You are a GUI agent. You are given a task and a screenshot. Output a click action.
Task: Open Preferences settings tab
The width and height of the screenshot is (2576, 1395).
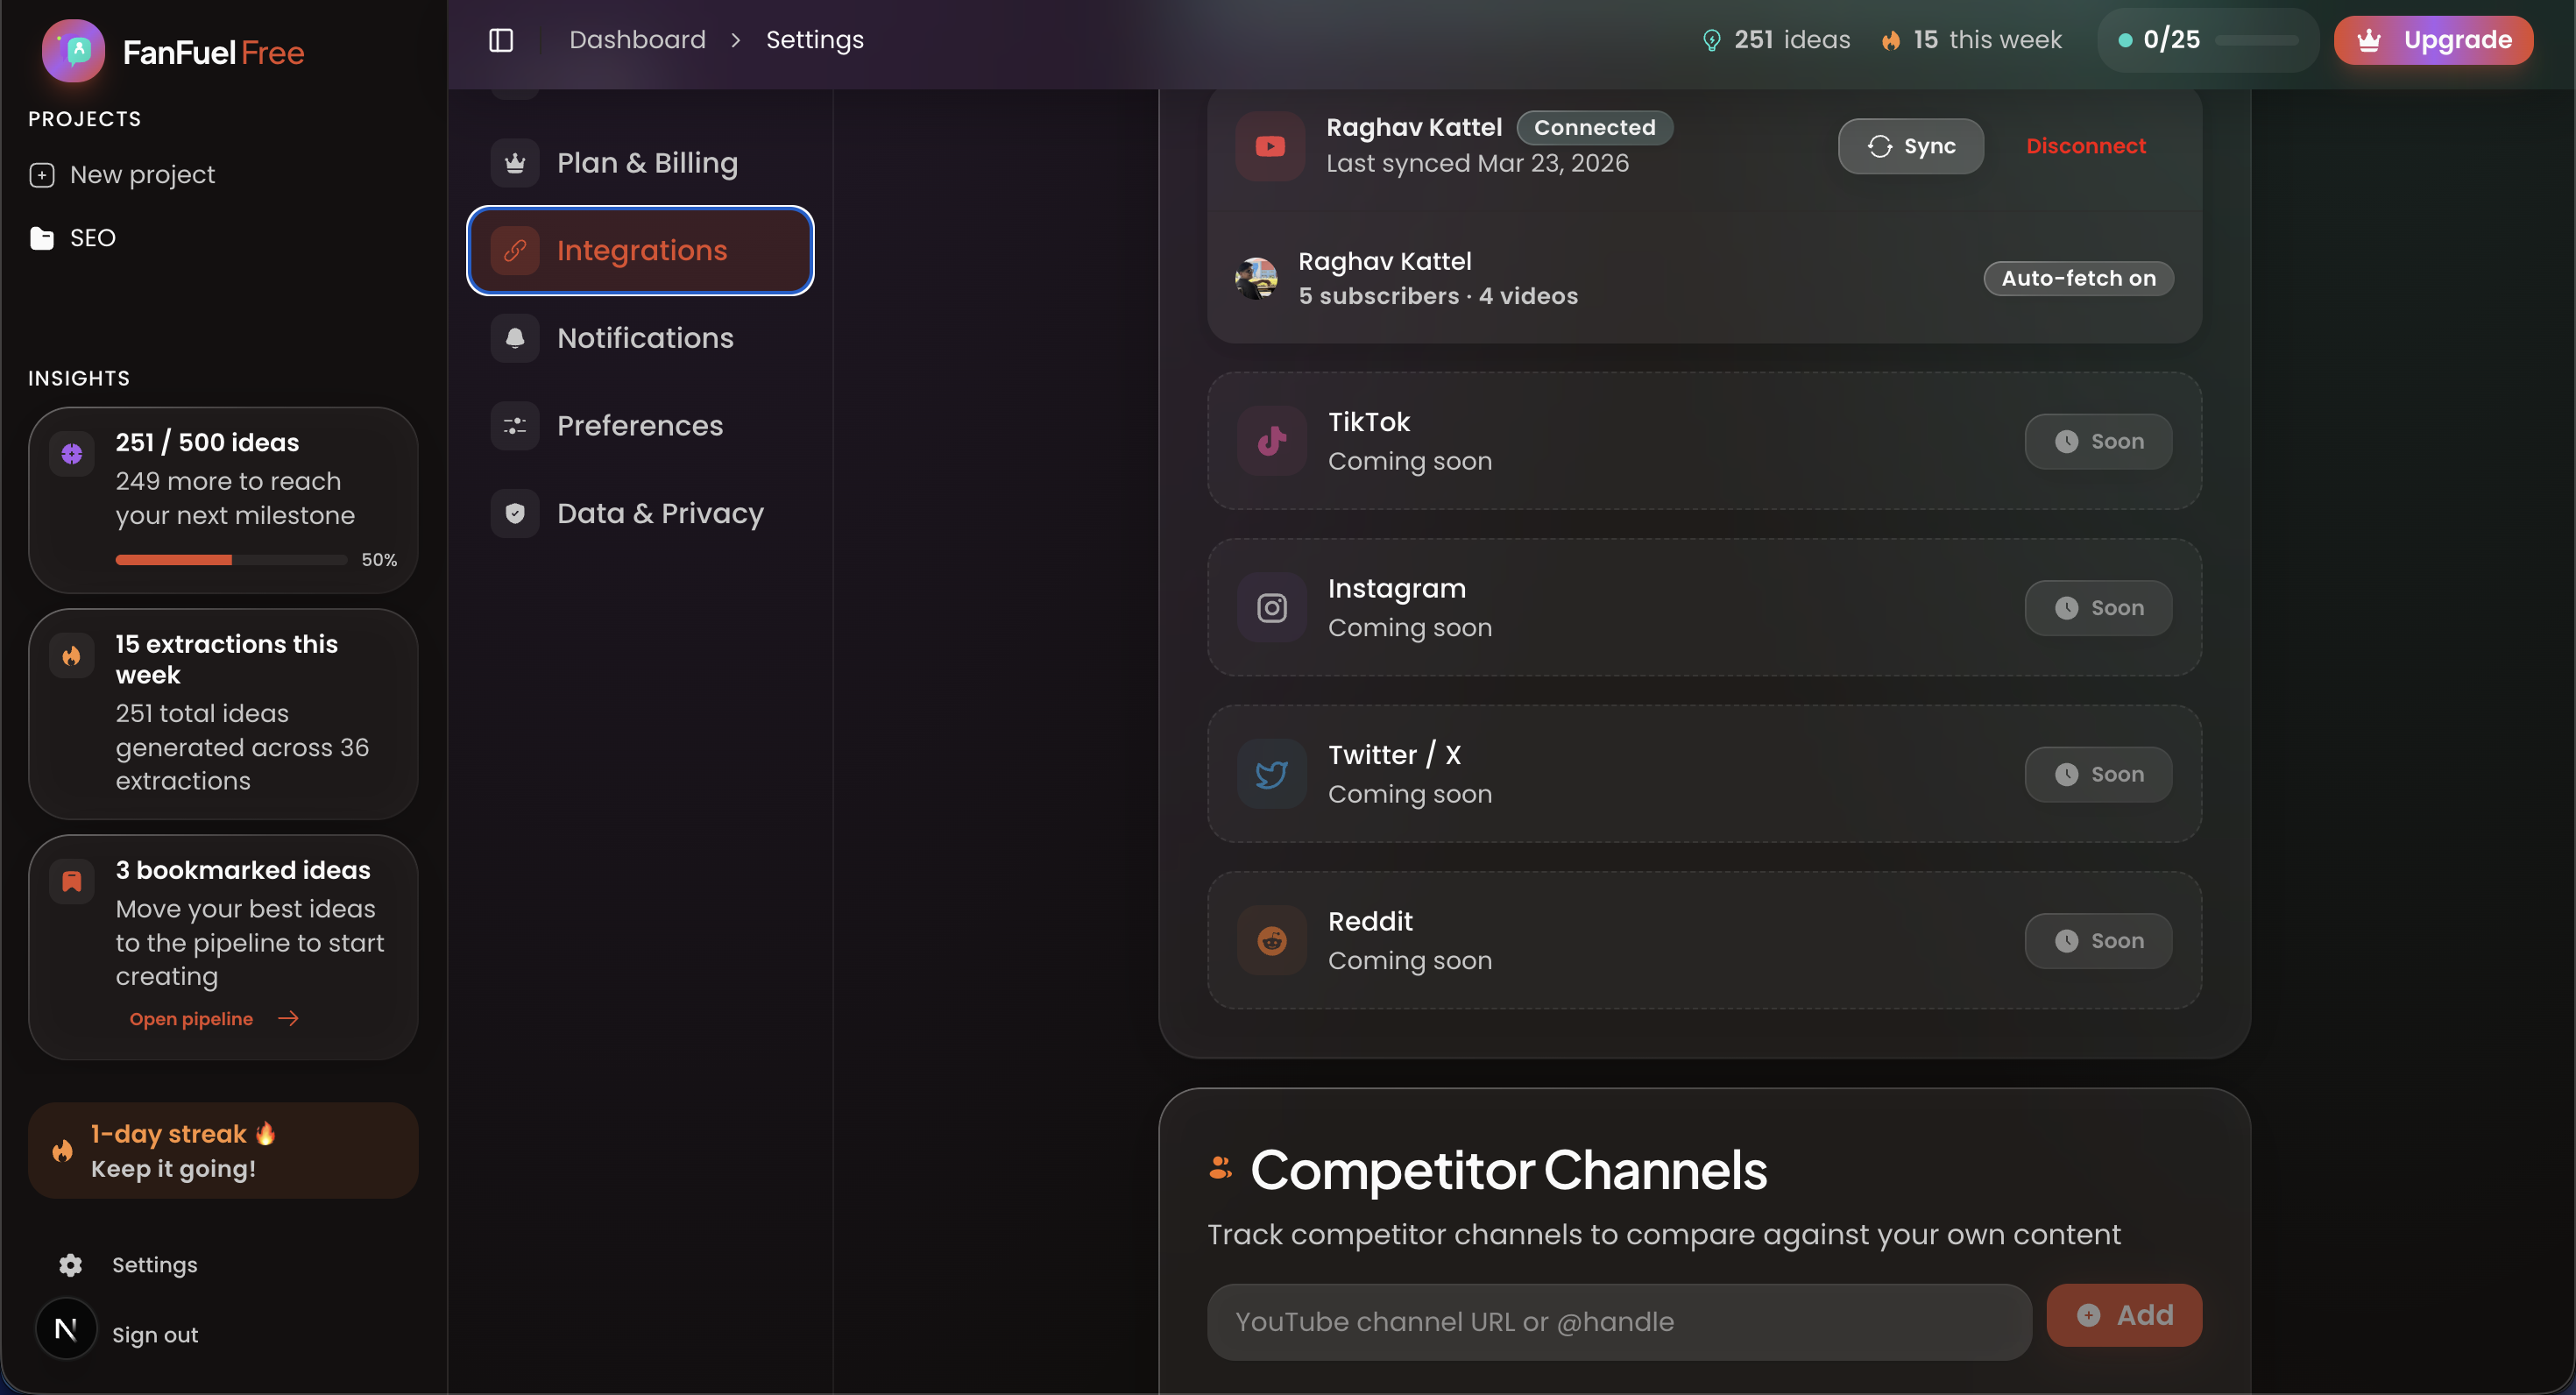pyautogui.click(x=639, y=426)
